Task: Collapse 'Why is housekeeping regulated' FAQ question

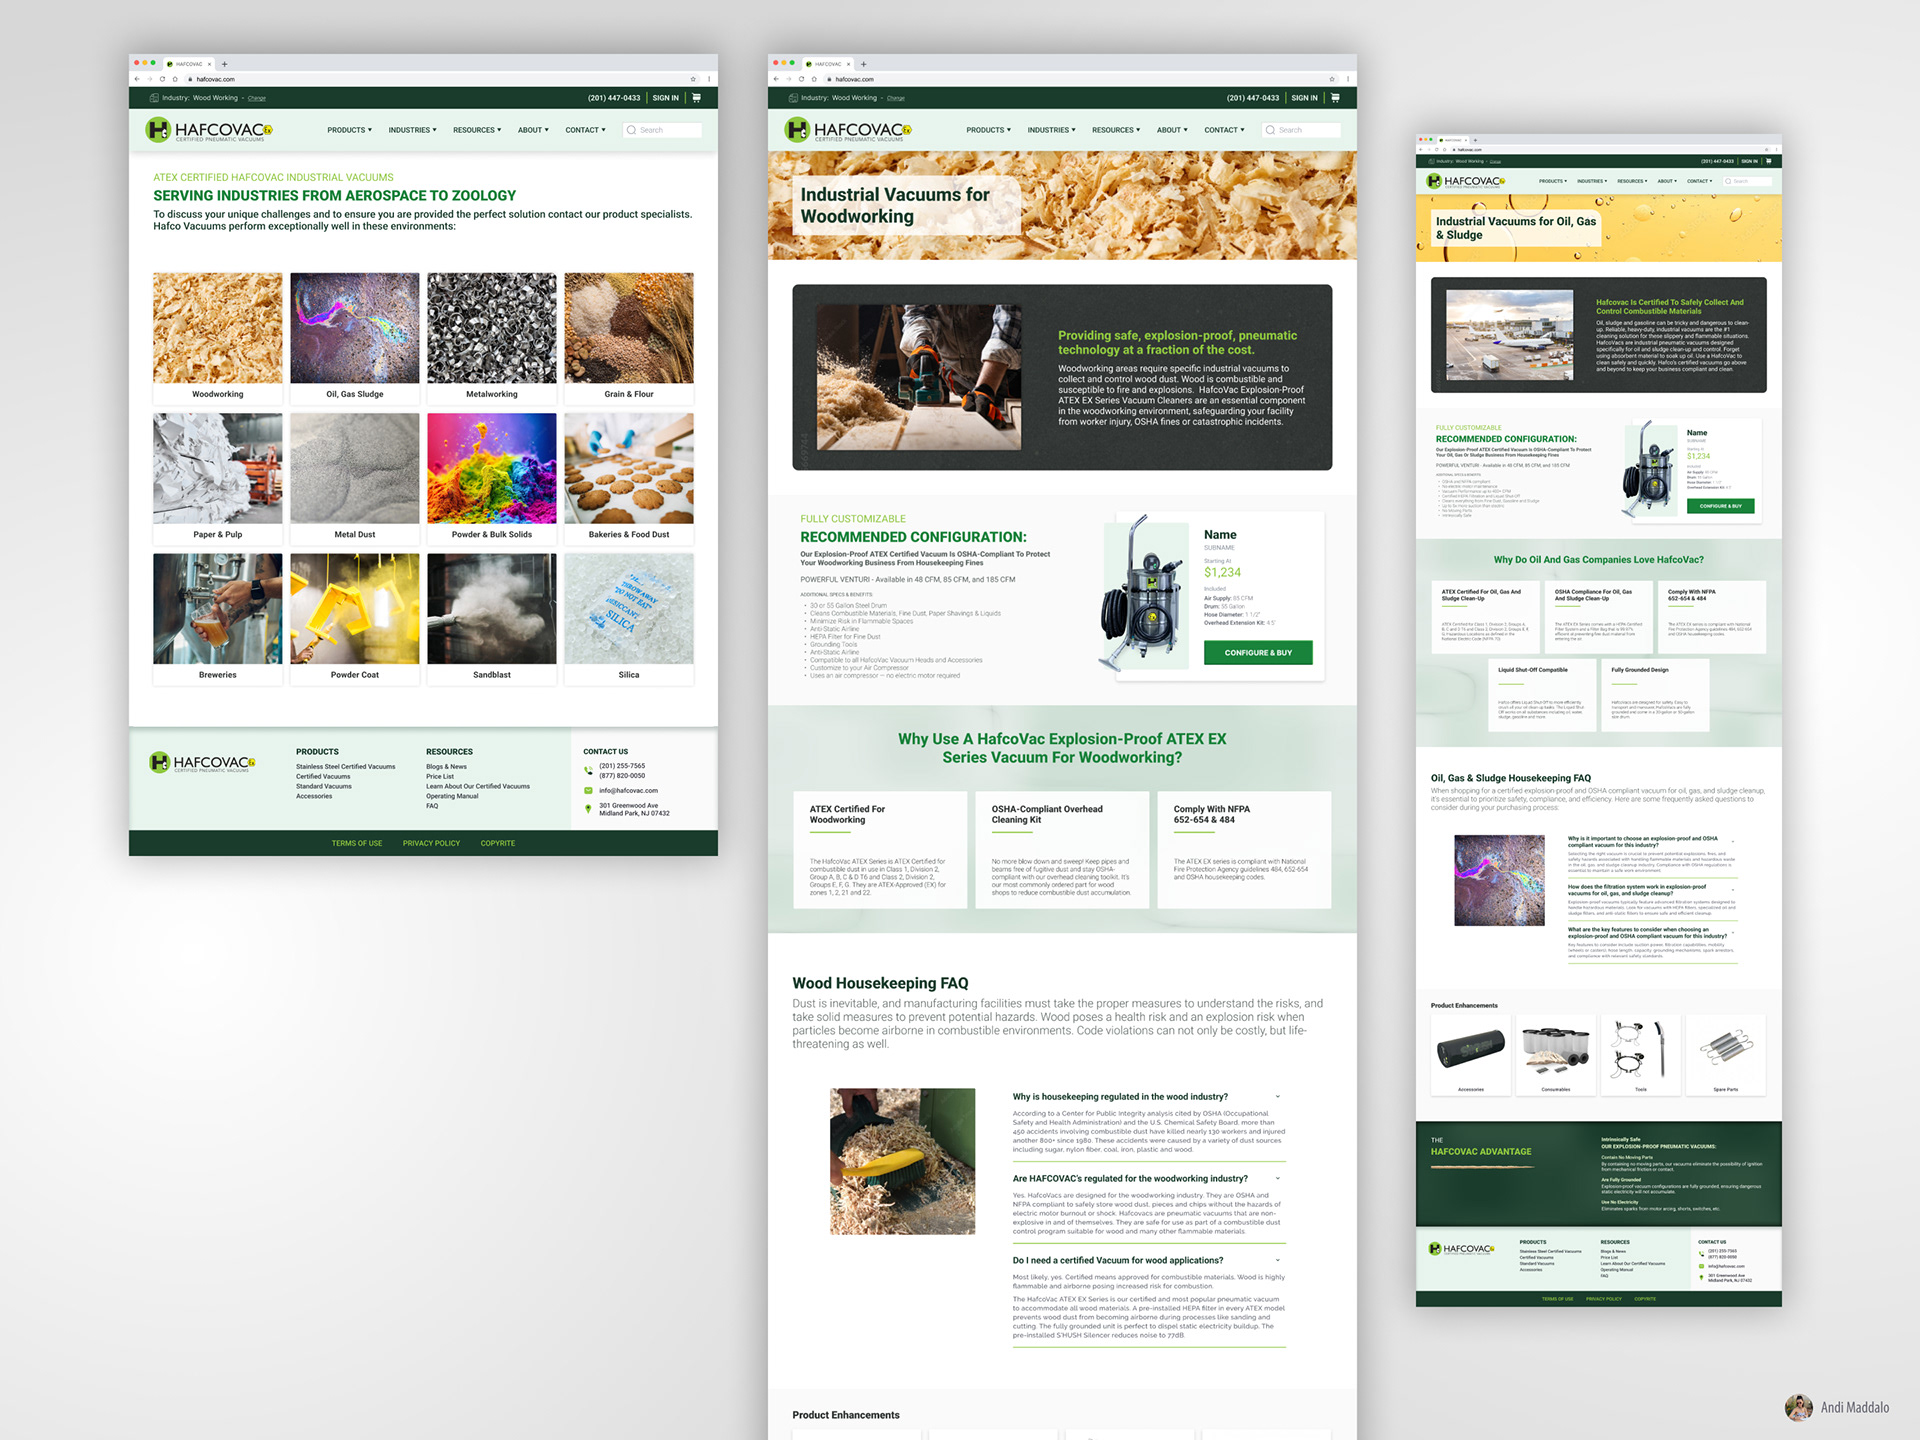Action: (x=1277, y=1097)
